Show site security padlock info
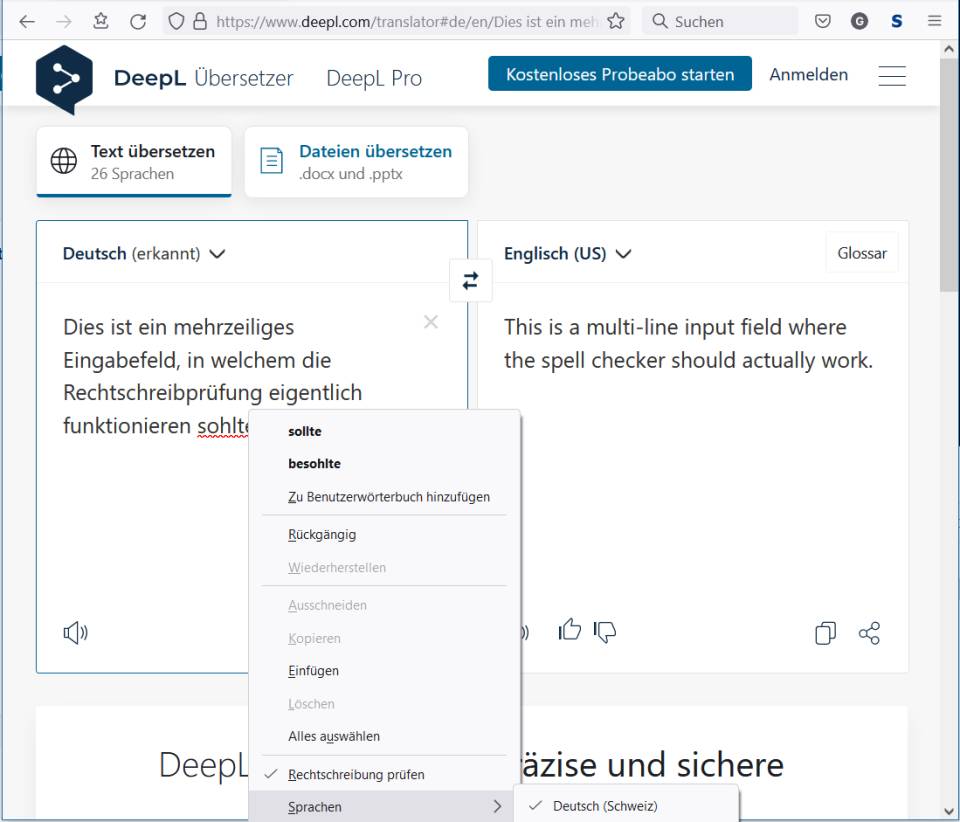 click(200, 22)
